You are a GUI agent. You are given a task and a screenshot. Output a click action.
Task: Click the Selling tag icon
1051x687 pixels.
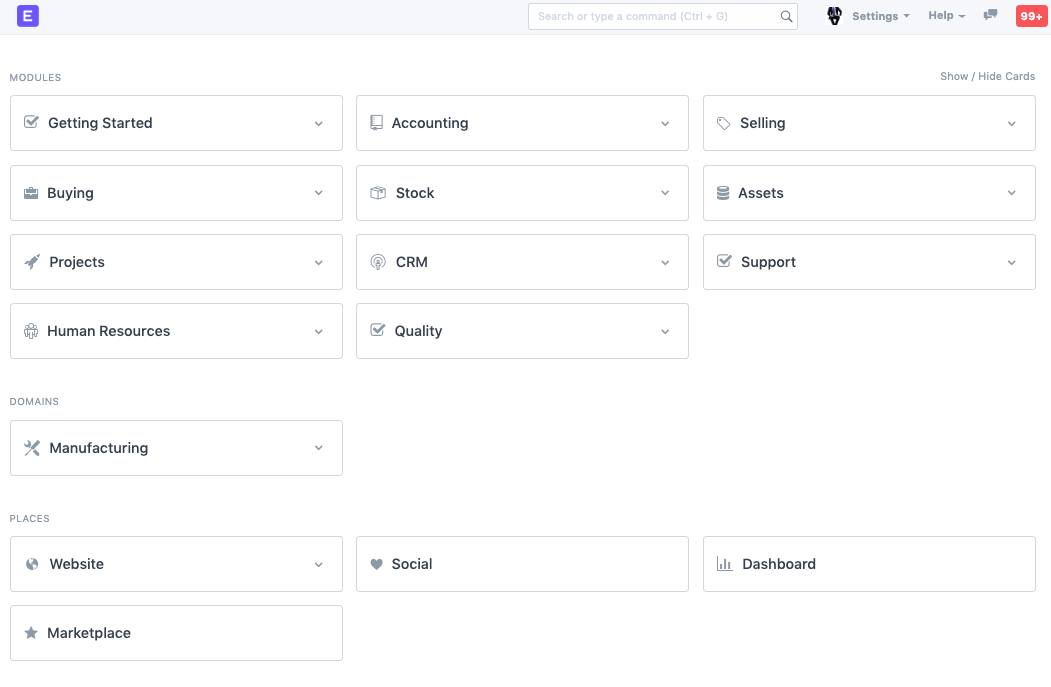point(724,123)
